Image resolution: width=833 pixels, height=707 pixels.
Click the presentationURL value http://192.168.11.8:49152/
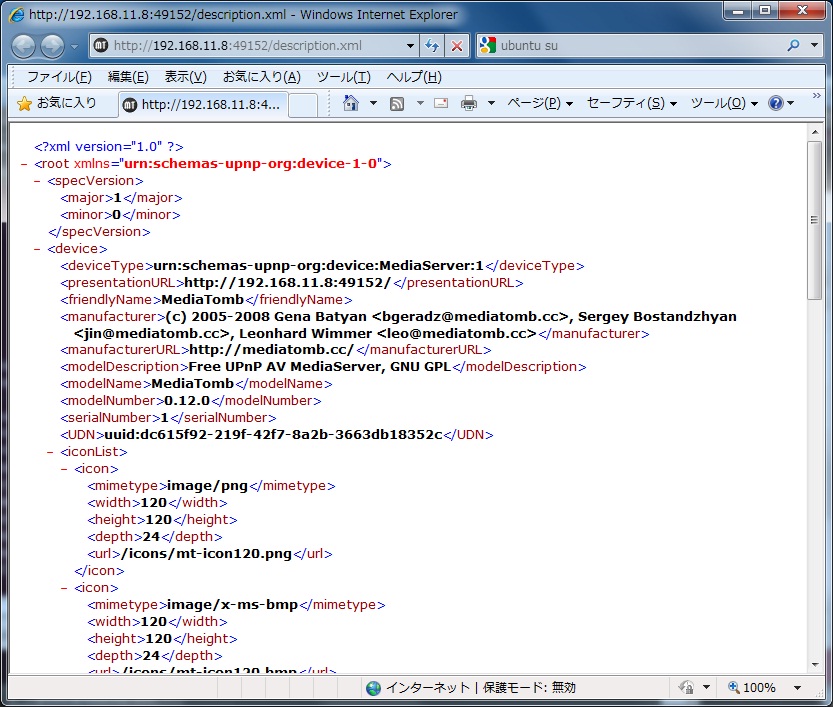[287, 283]
